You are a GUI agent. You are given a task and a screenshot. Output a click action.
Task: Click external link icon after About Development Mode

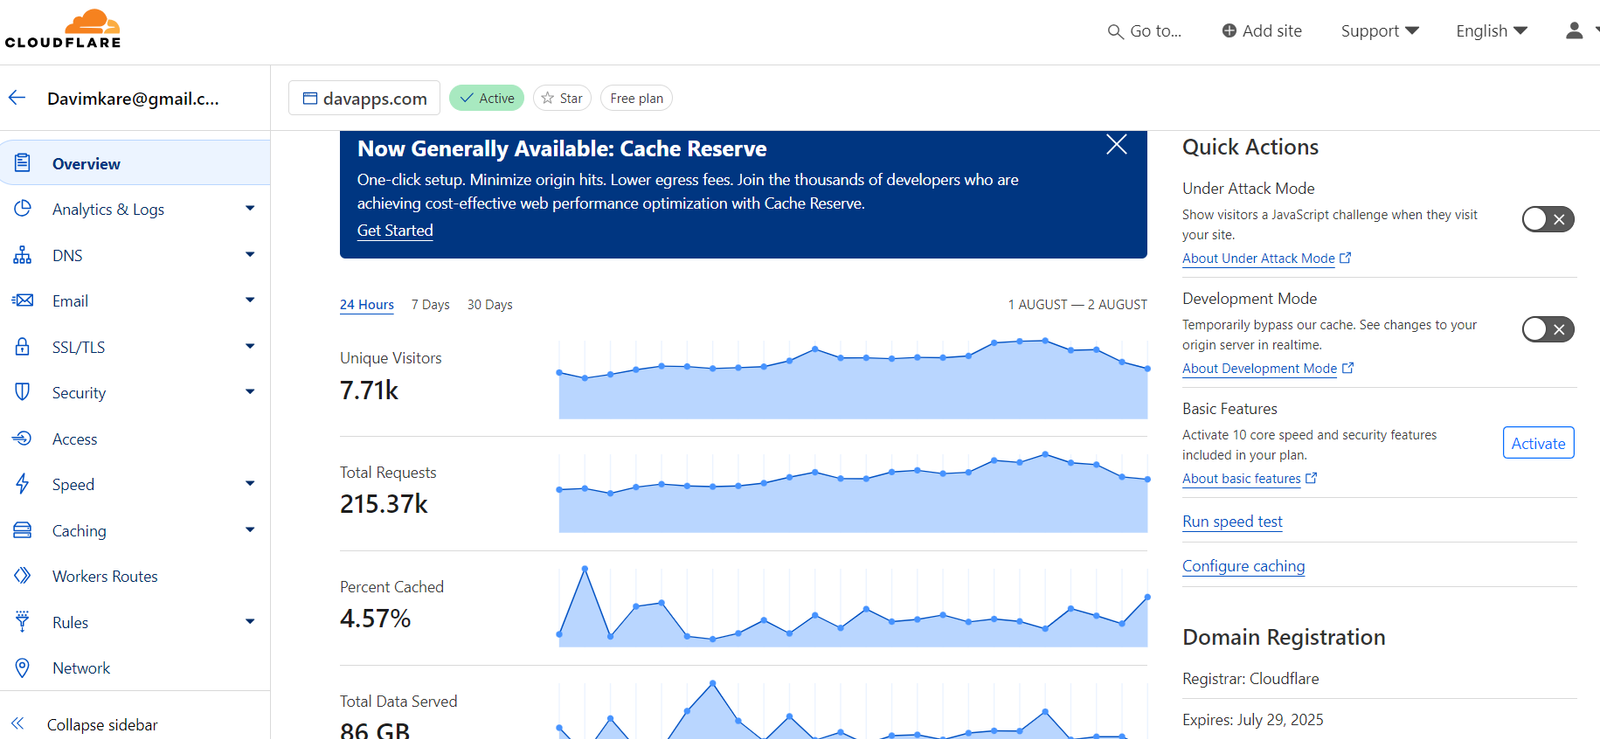(x=1348, y=368)
